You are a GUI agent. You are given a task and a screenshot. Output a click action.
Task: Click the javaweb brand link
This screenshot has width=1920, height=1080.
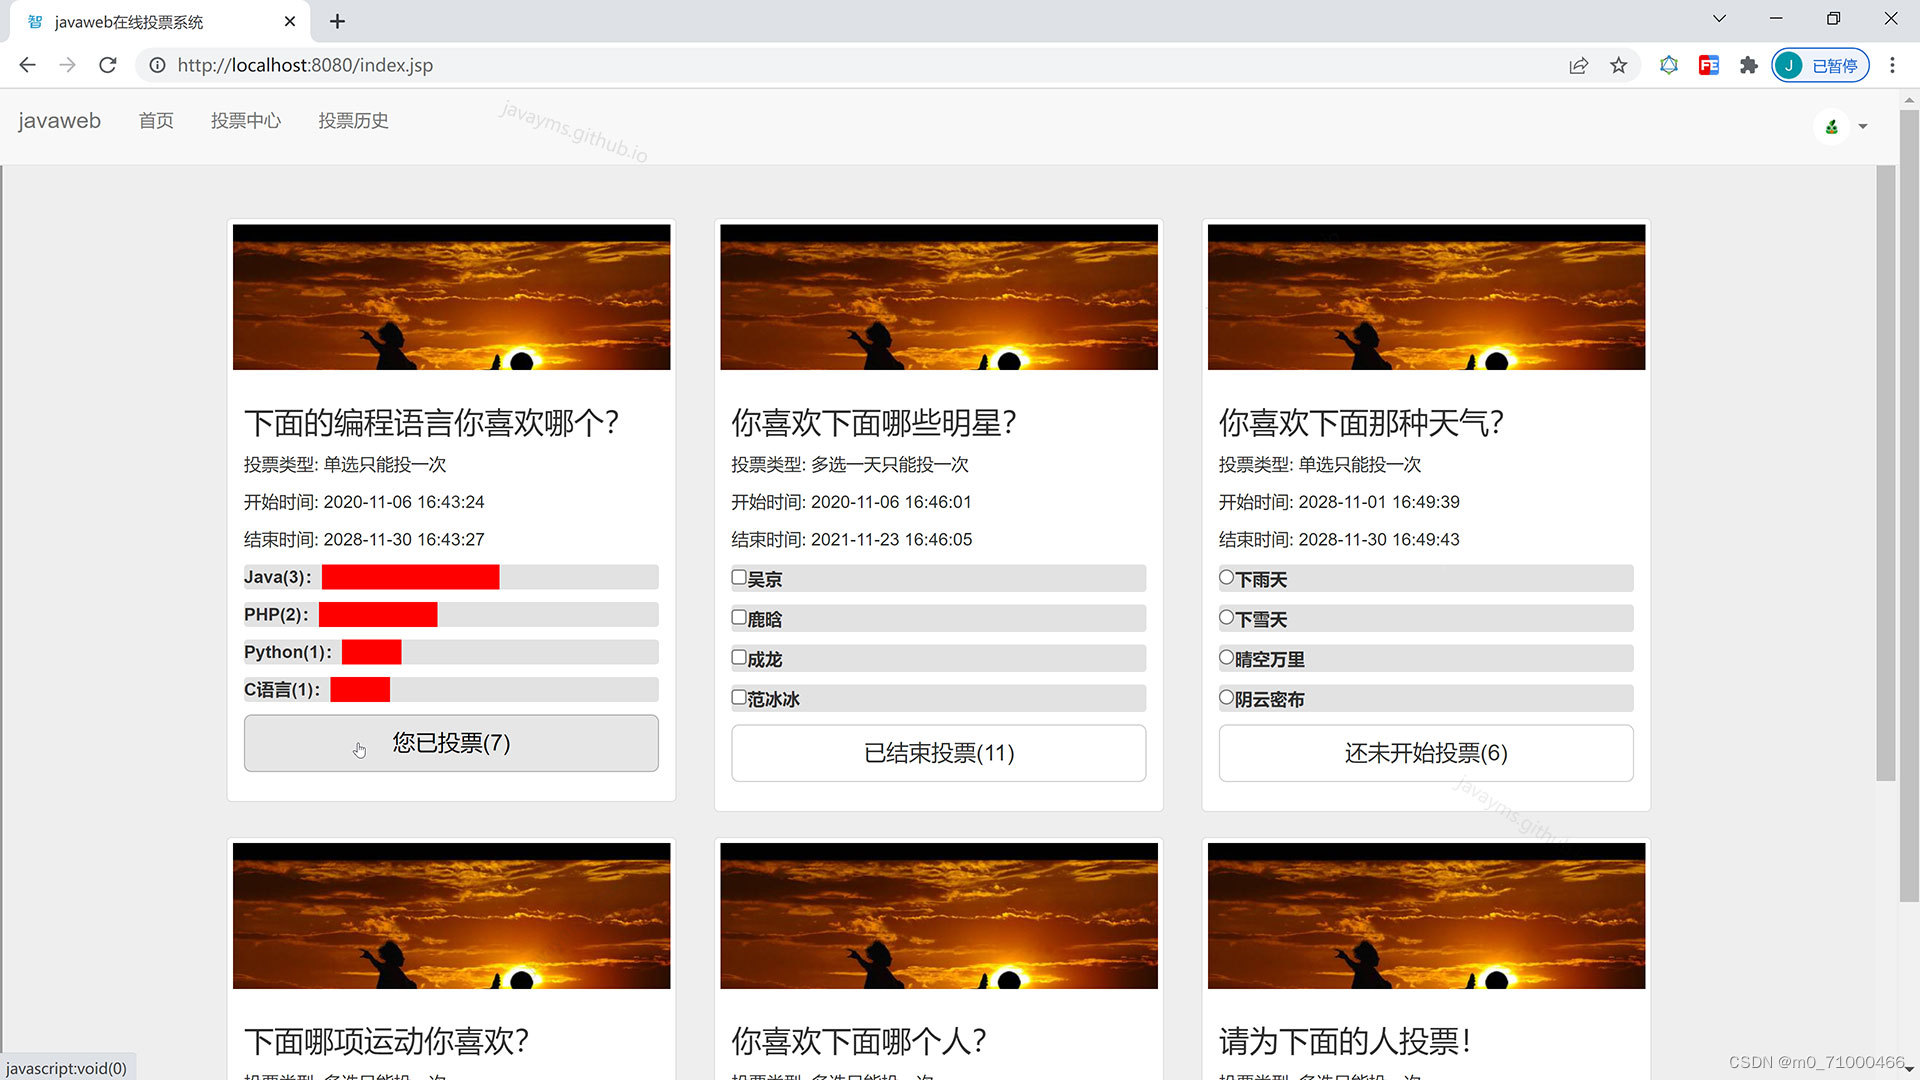coord(59,121)
